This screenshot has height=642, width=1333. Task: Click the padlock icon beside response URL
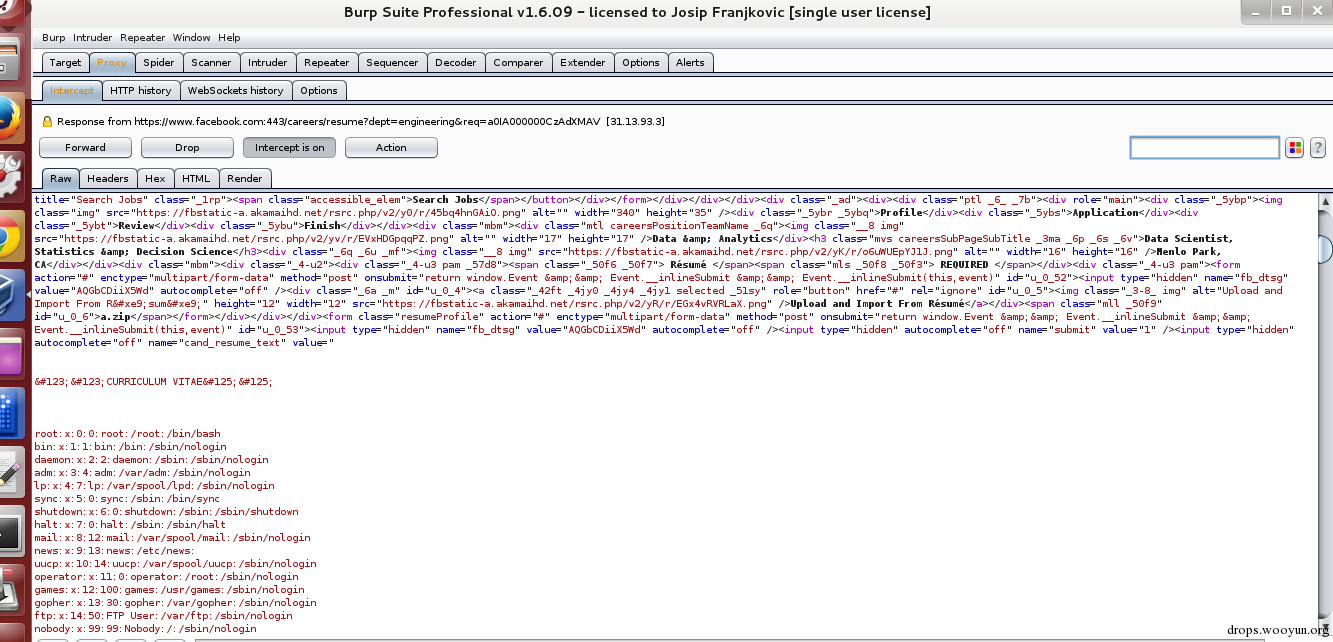[x=47, y=121]
